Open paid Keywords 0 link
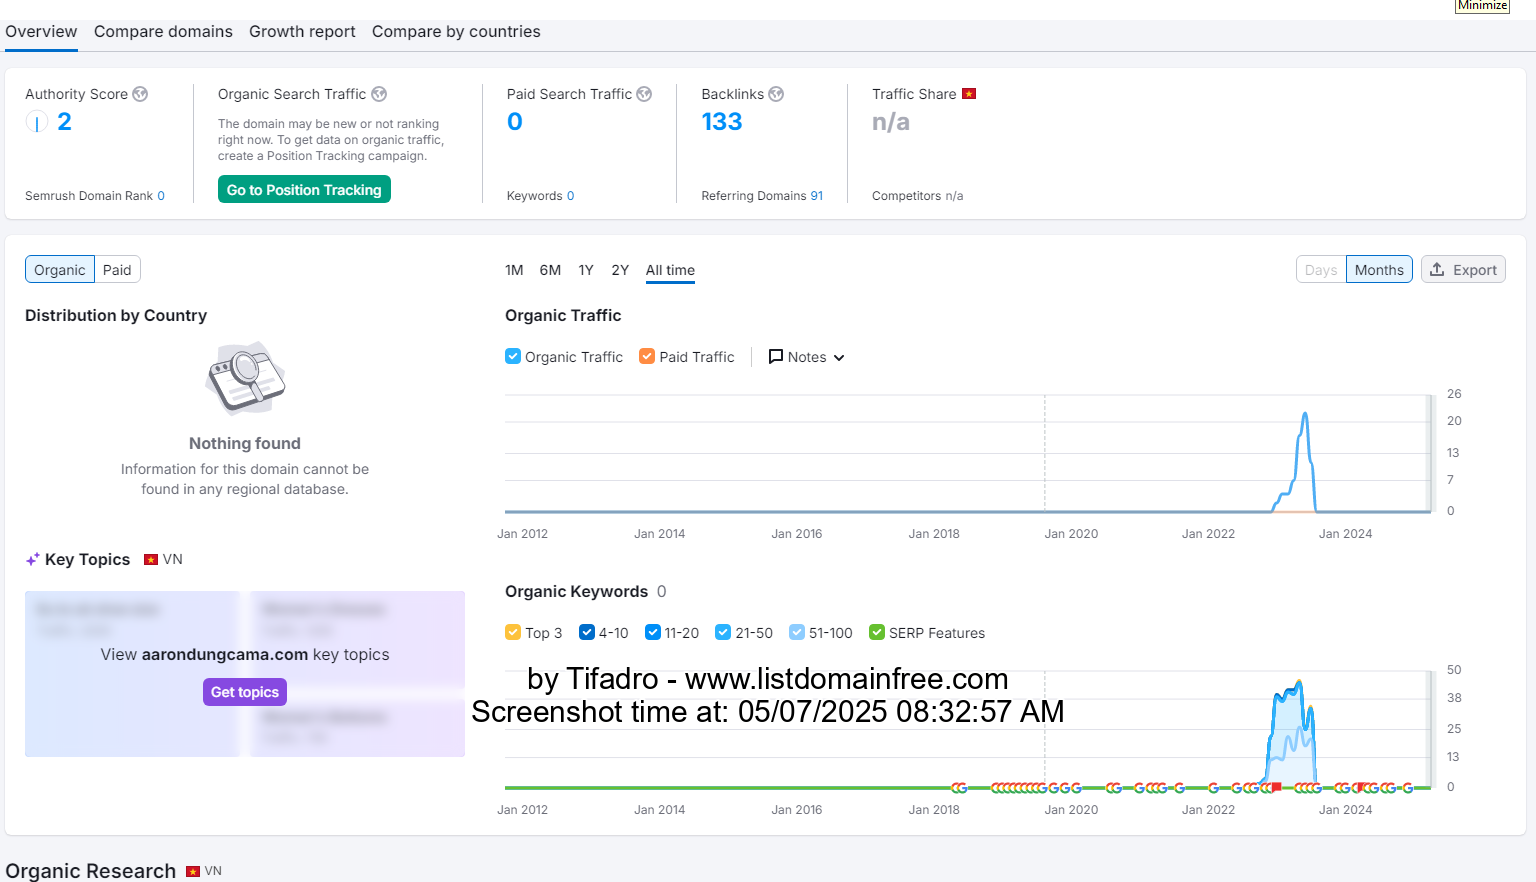1536x882 pixels. point(570,196)
